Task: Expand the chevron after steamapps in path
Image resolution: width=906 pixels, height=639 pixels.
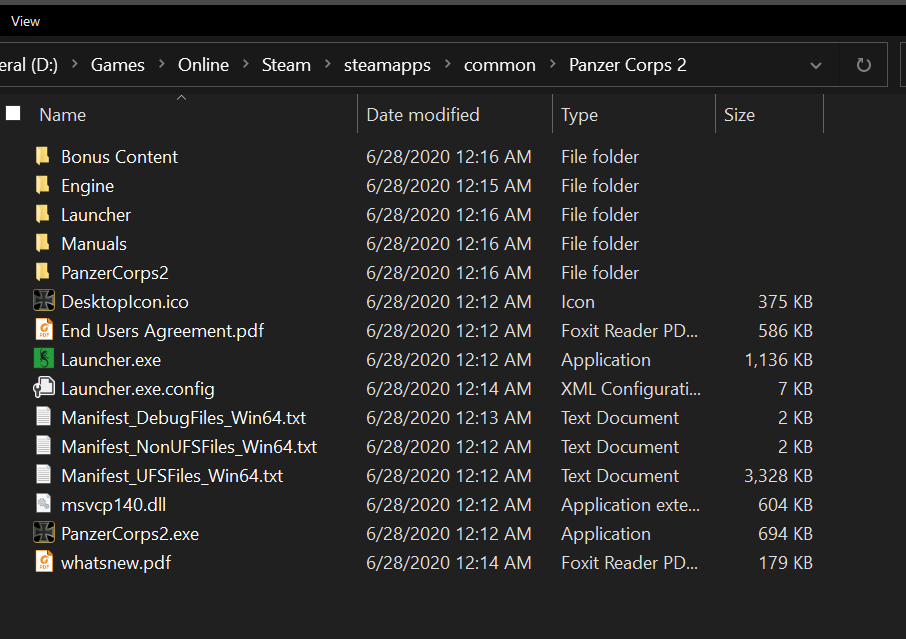Action: point(447,64)
